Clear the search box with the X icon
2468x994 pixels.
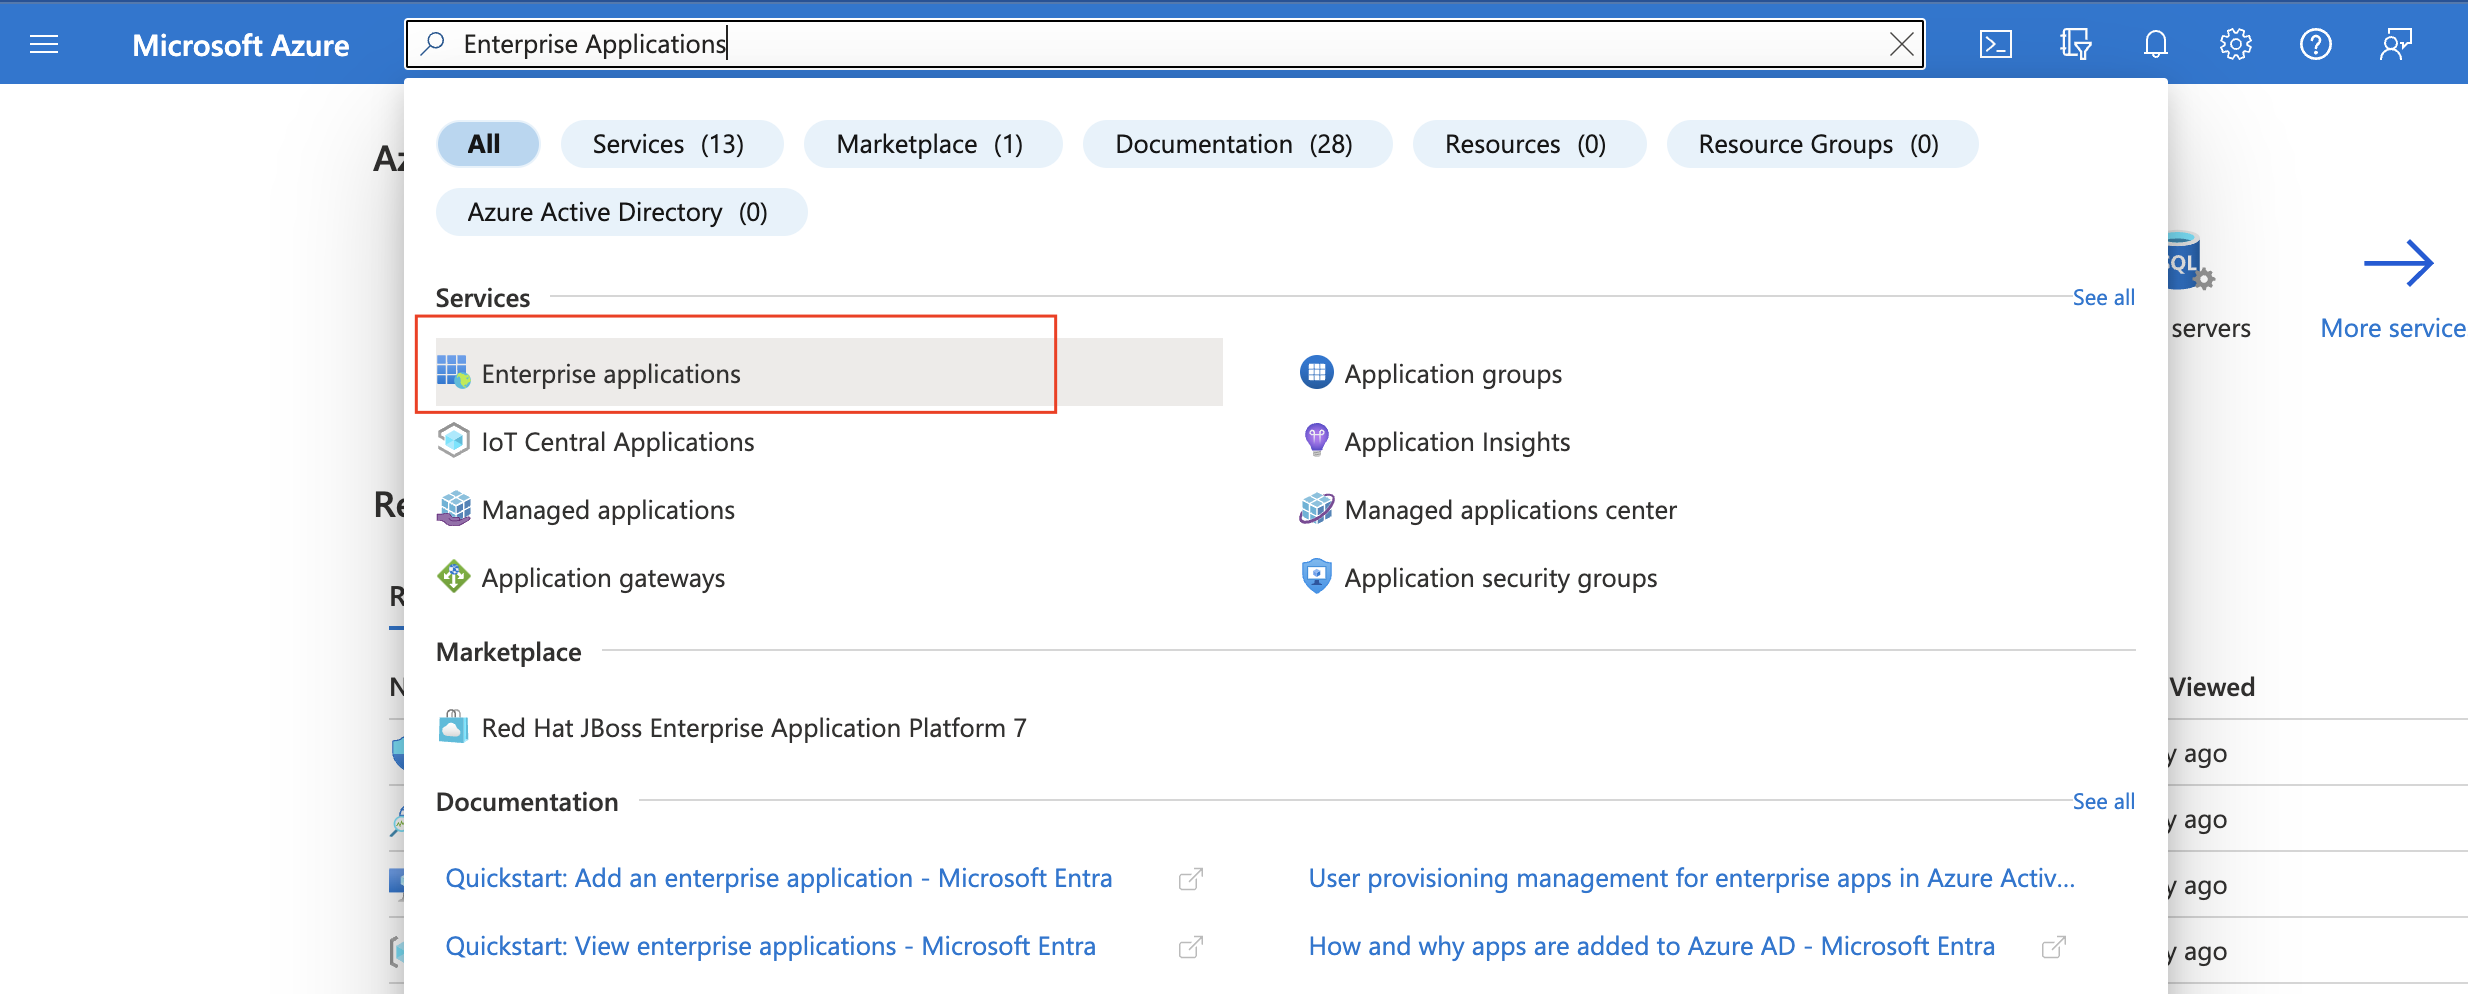point(1901,44)
